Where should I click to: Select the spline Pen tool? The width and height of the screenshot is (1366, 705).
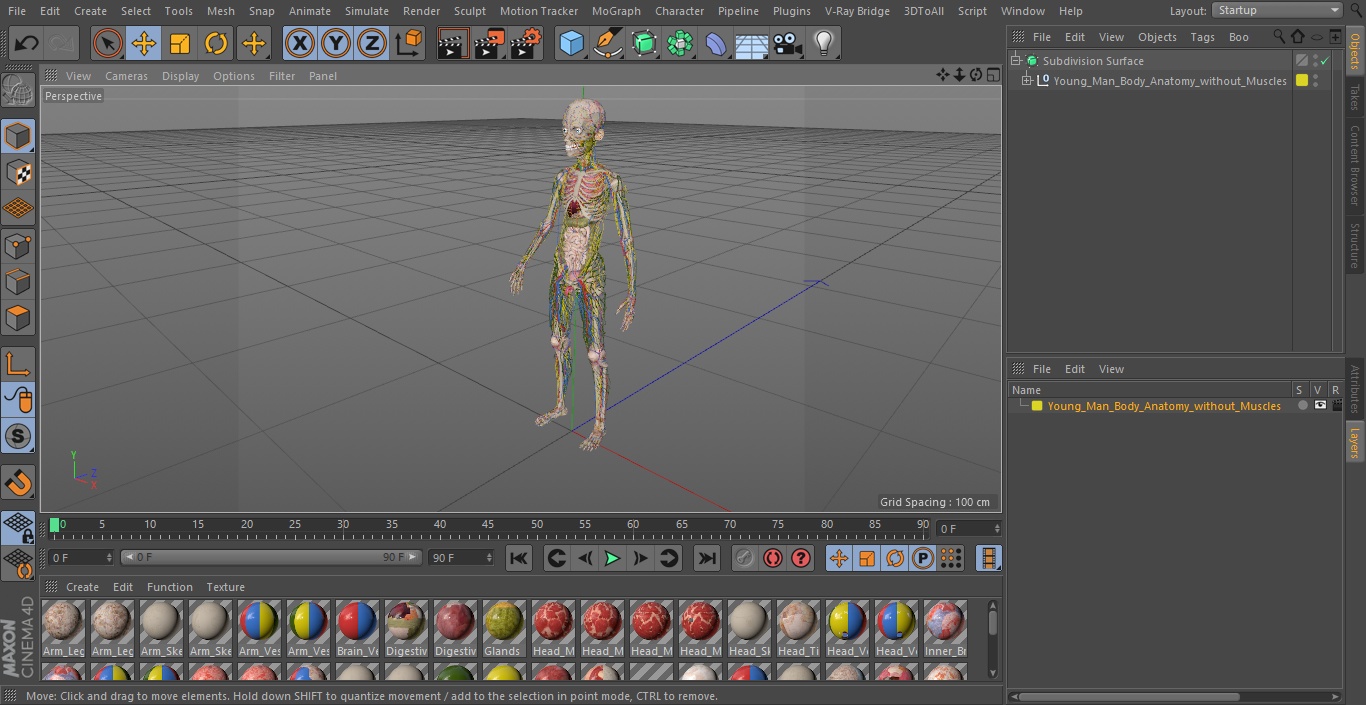coord(607,43)
